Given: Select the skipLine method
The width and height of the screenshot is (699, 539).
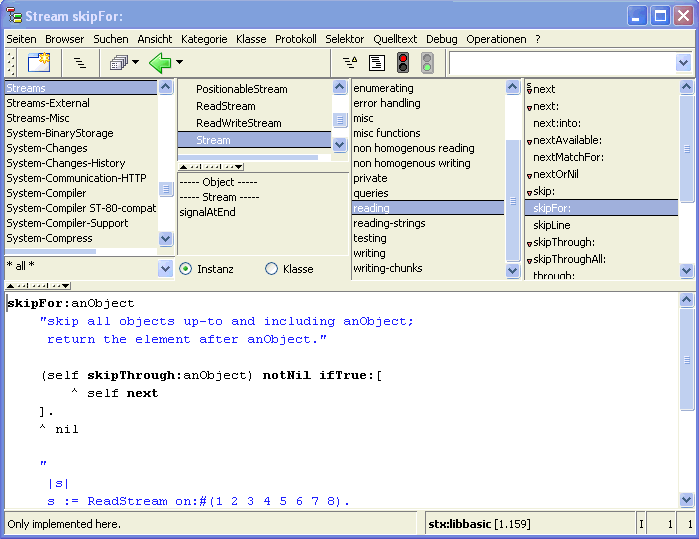Looking at the screenshot, I should click(601, 225).
